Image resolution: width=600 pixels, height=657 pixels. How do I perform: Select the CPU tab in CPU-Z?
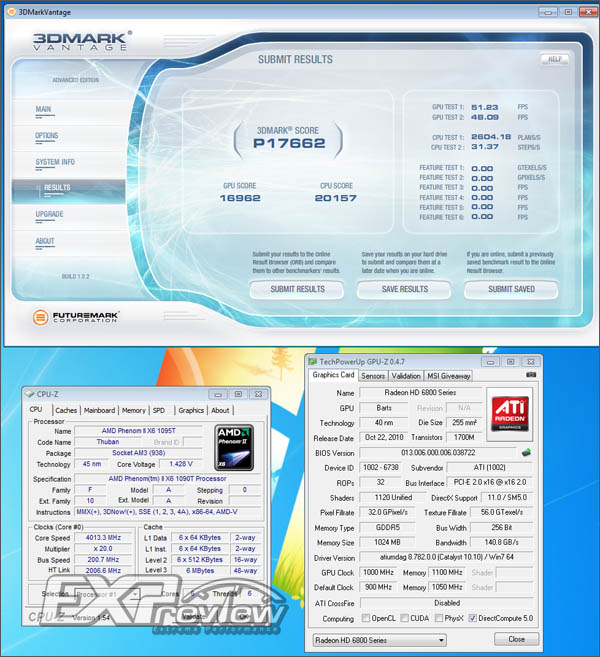pos(36,409)
